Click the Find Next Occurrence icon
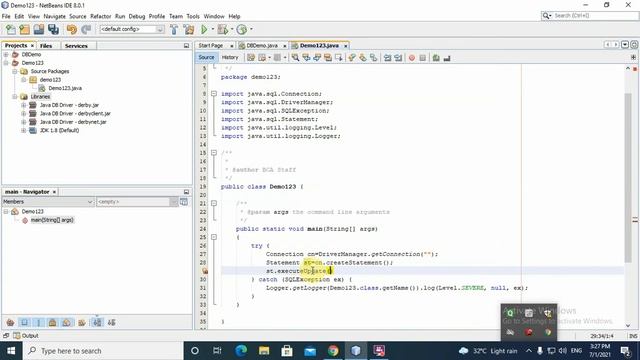 click(x=317, y=58)
